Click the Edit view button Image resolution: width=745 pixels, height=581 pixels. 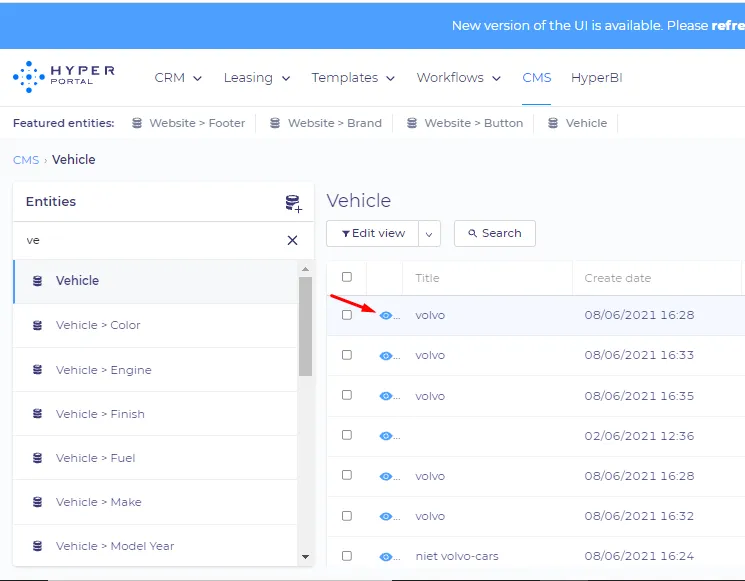click(372, 234)
